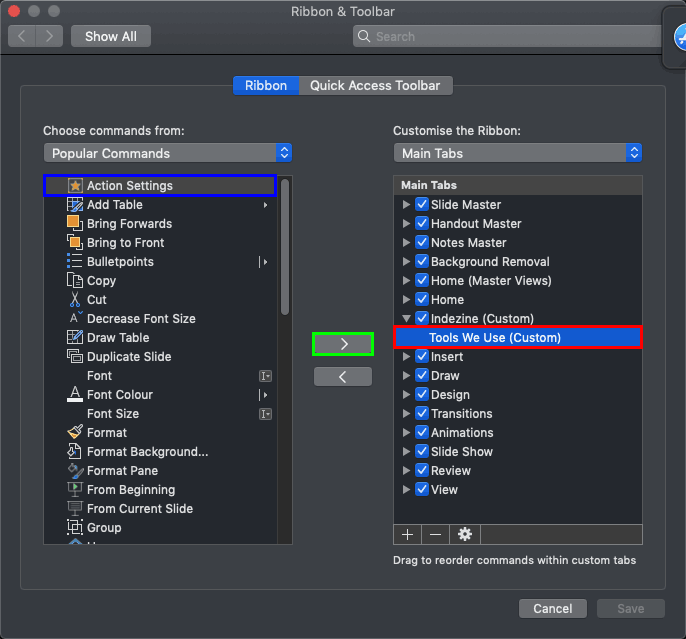The width and height of the screenshot is (686, 639).
Task: Click the magnifier icon in Search field
Action: (x=364, y=36)
